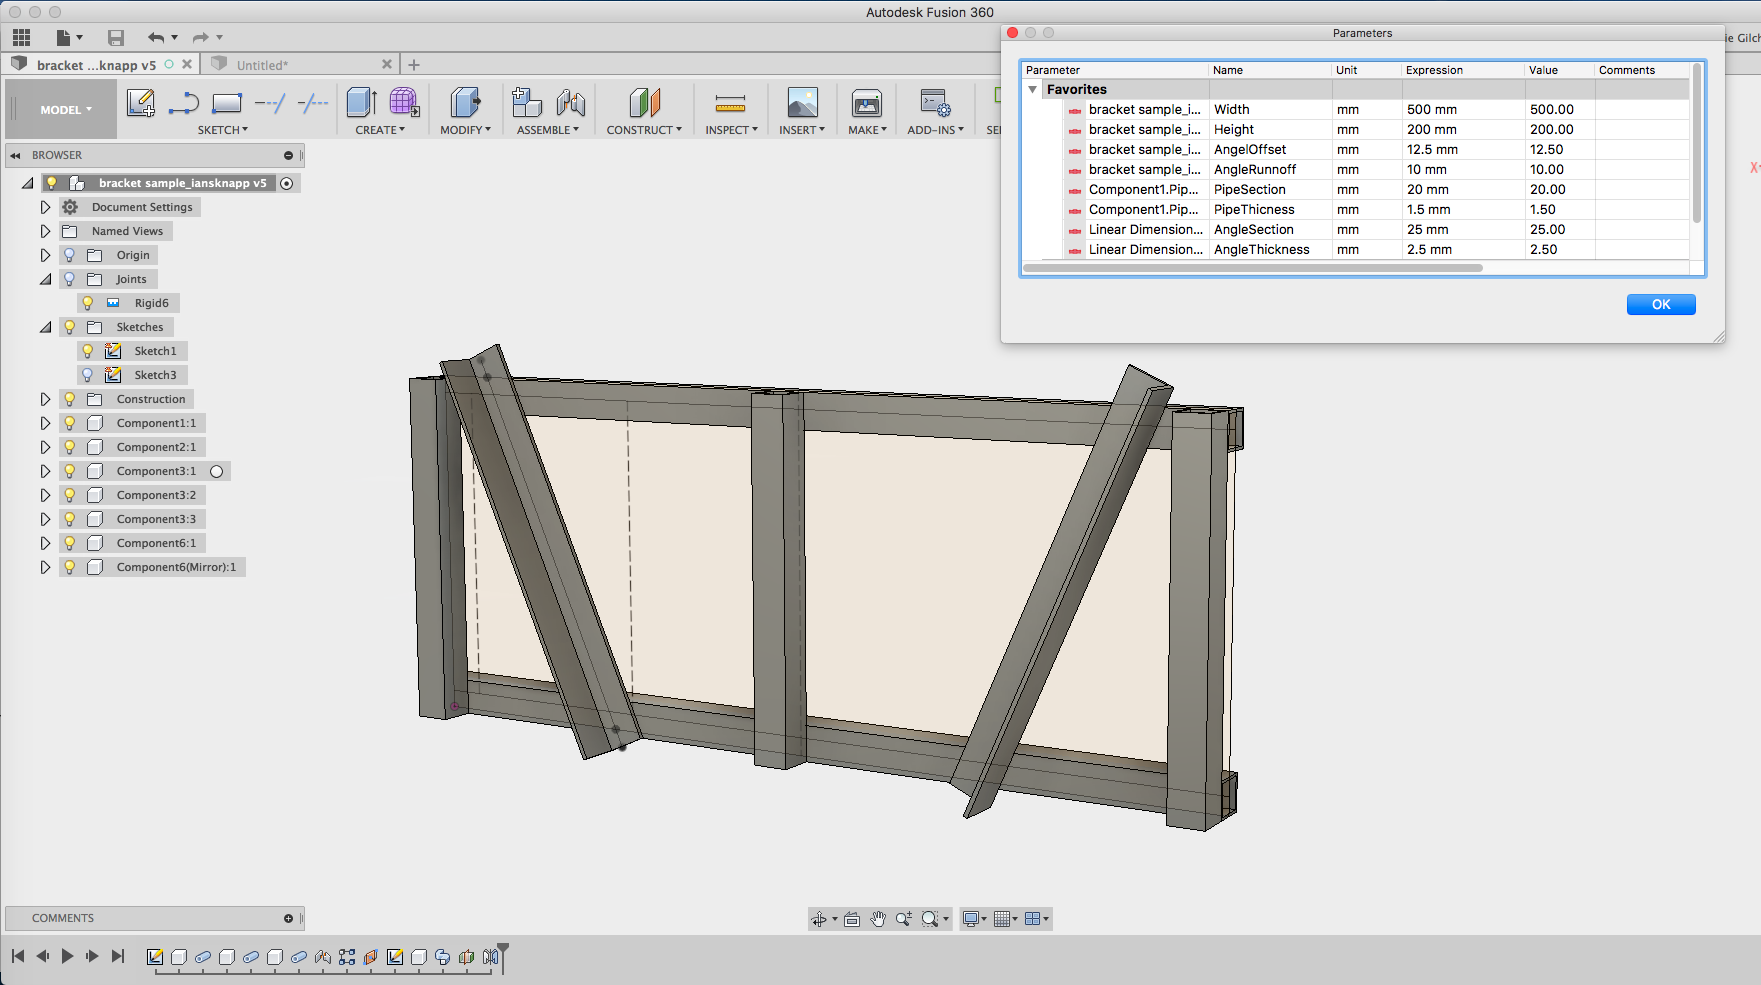Expand the Construction folder in browser

[x=45, y=398]
